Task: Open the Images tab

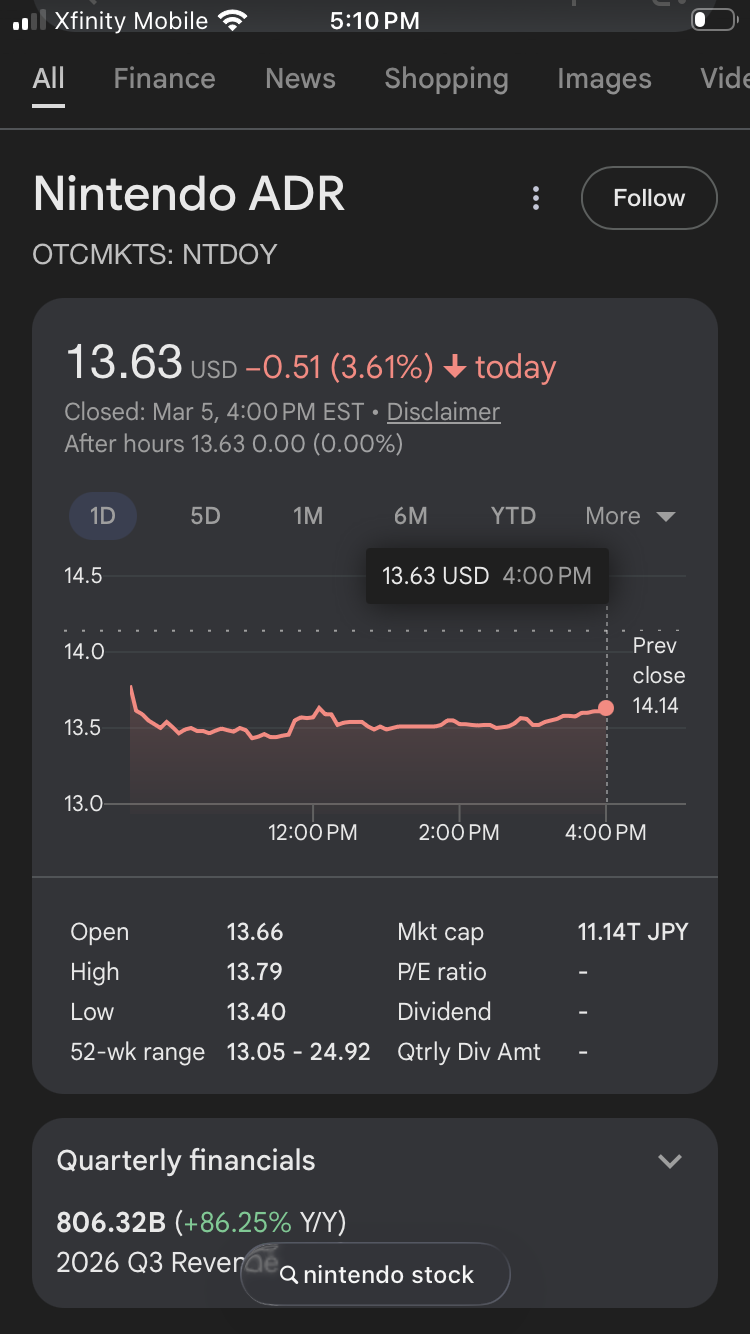Action: click(x=604, y=79)
